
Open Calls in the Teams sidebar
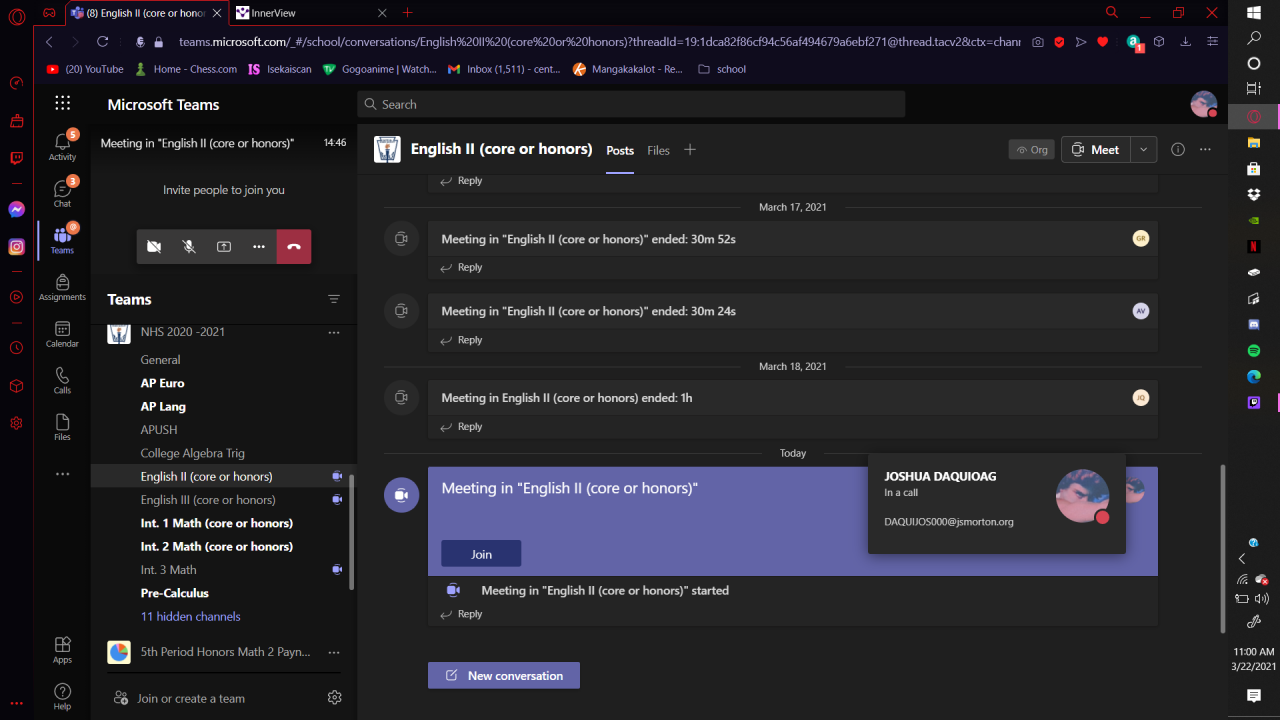62,380
